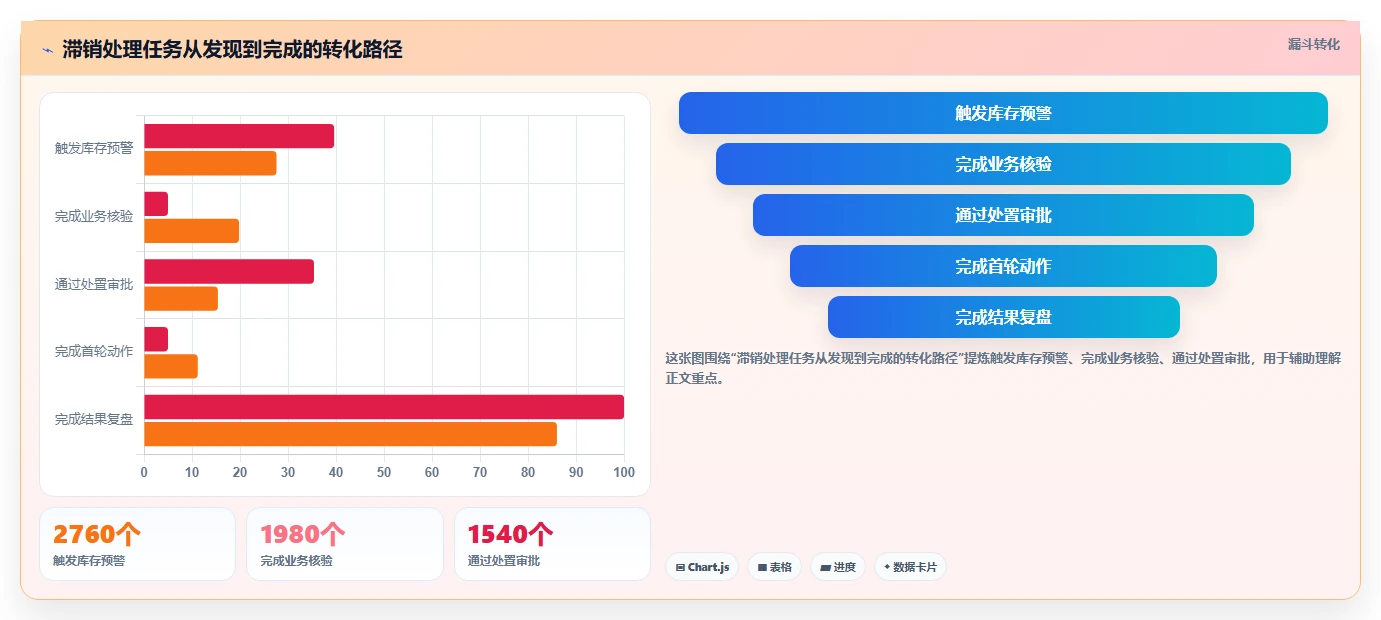Click the 1540个 stat value
Viewport: 1381px width, 620px height.
coord(510,534)
